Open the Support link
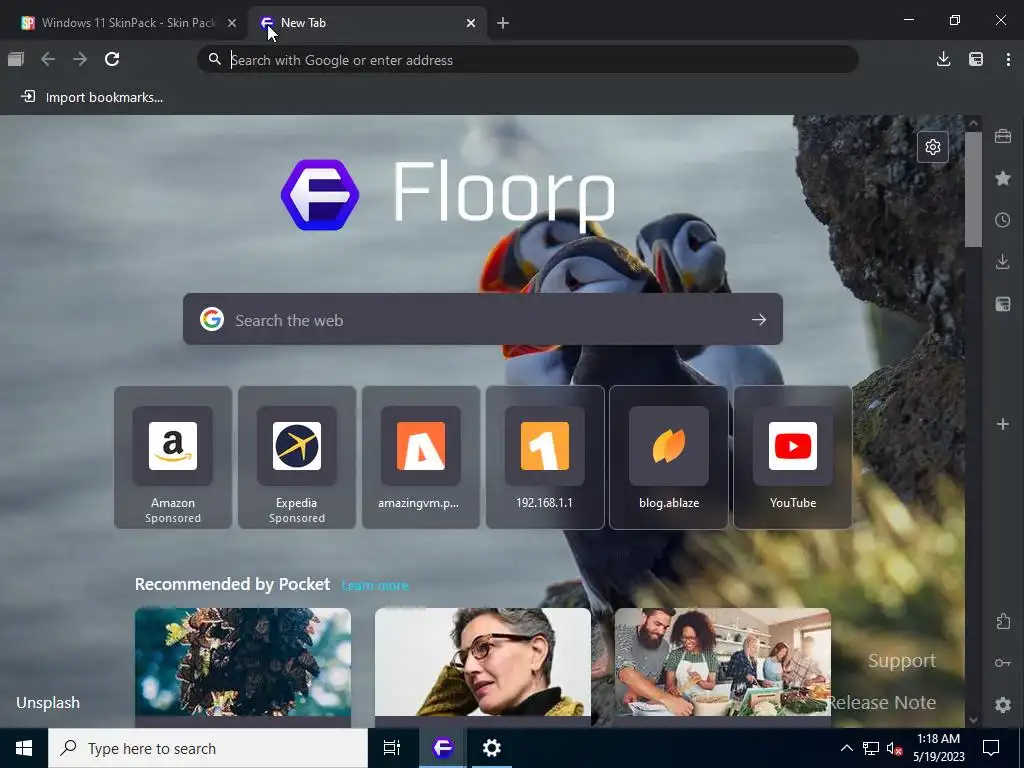The image size is (1024, 768). pos(902,661)
